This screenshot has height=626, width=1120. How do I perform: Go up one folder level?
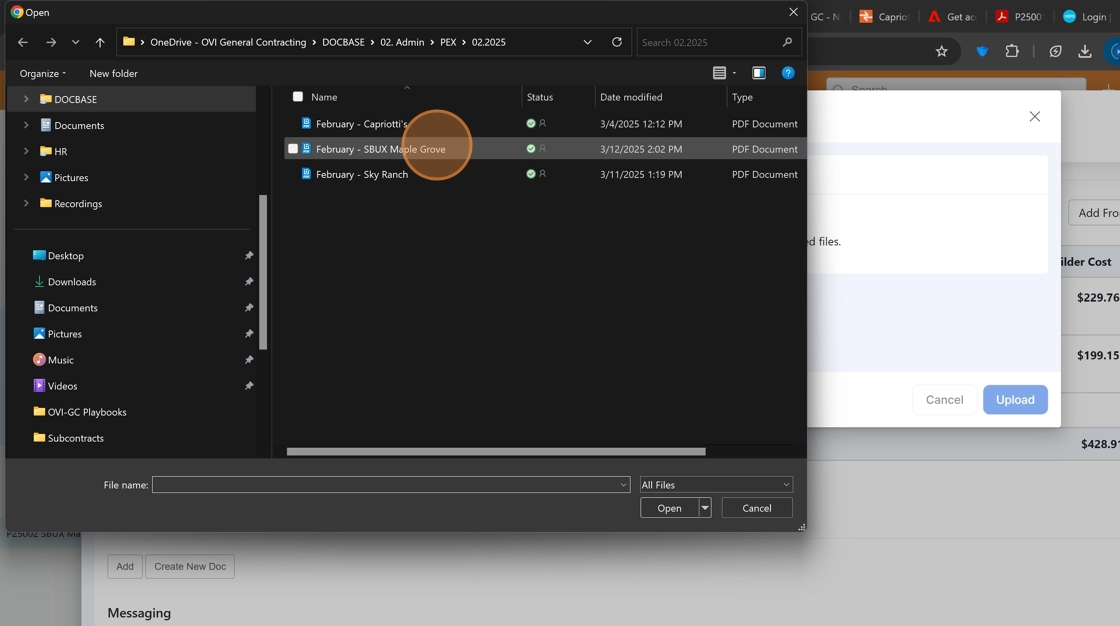[100, 42]
